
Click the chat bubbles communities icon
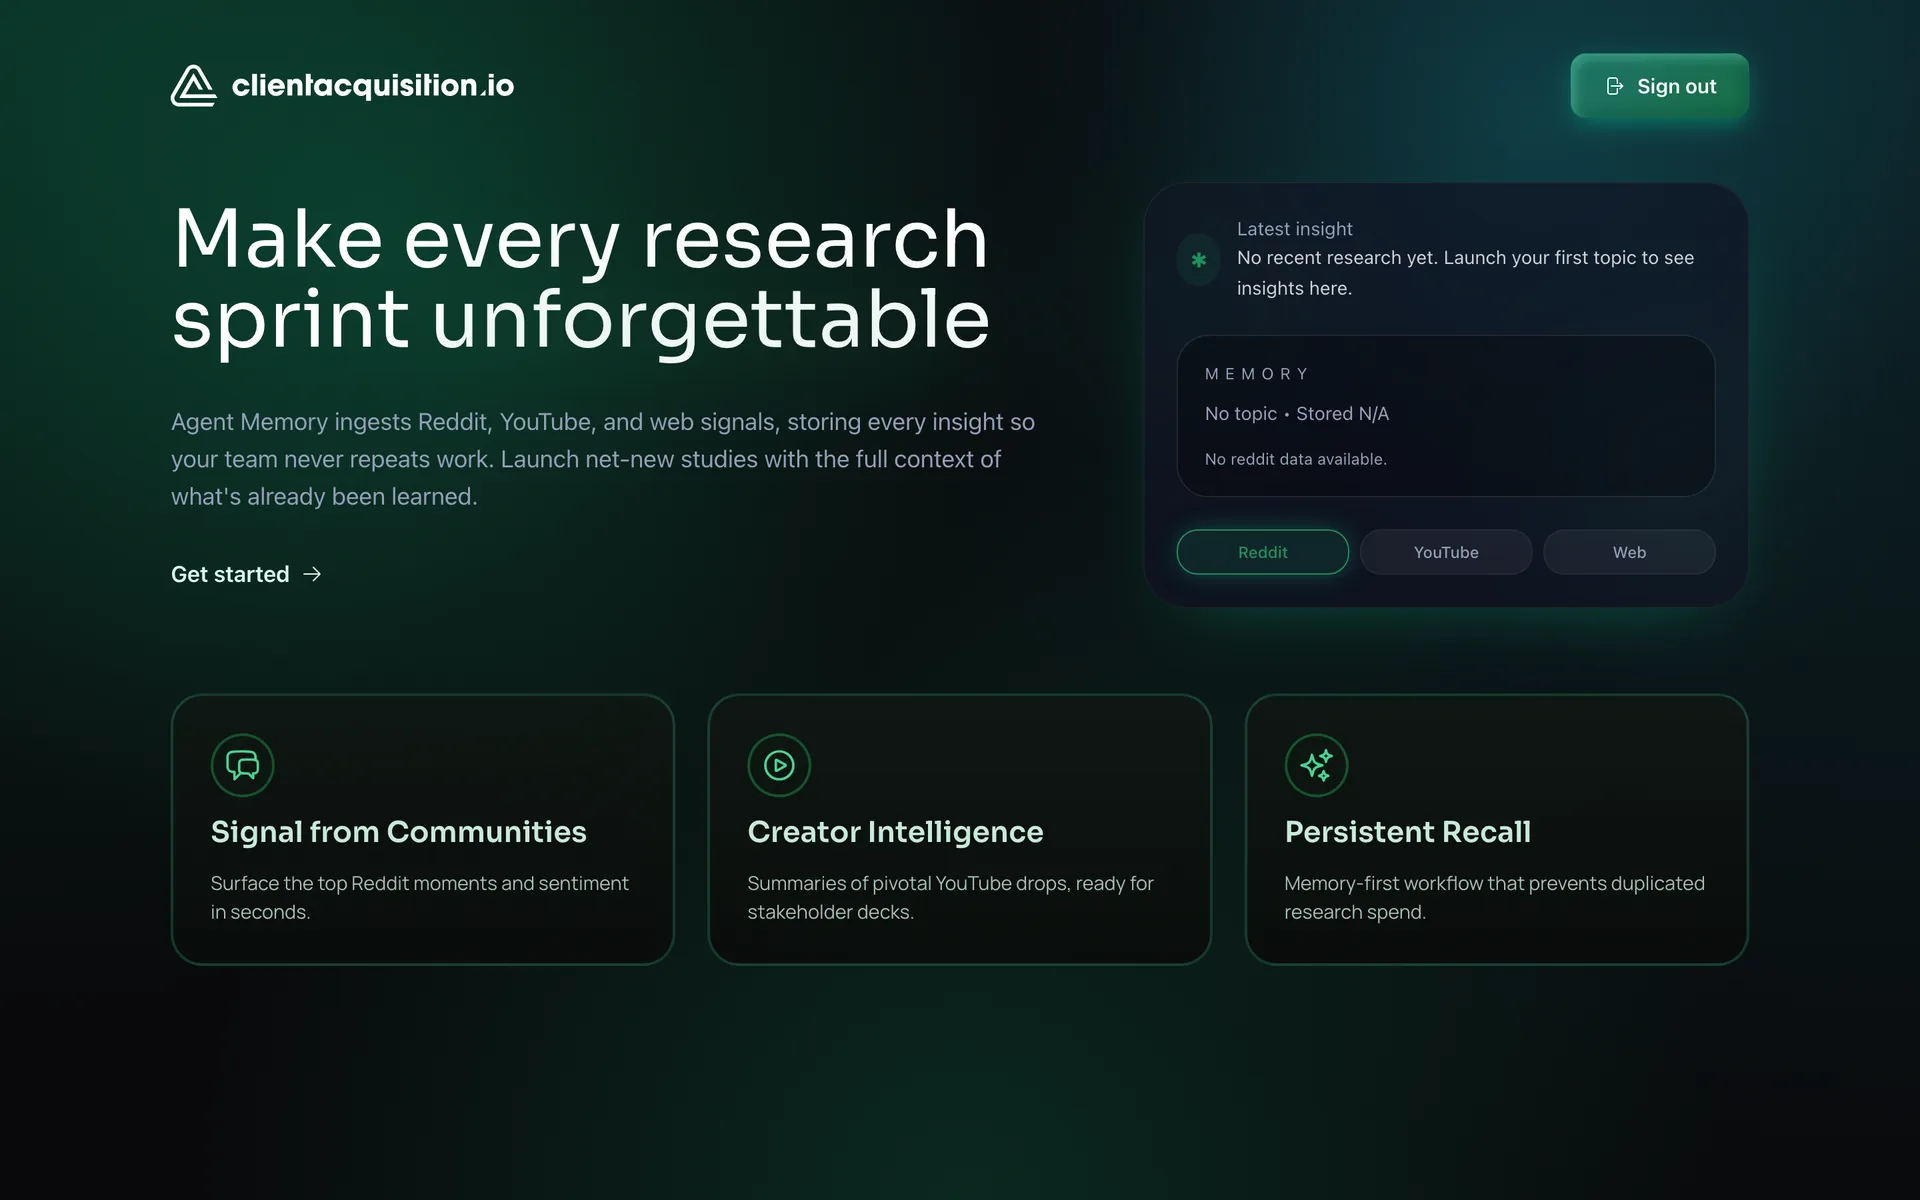tap(243, 765)
